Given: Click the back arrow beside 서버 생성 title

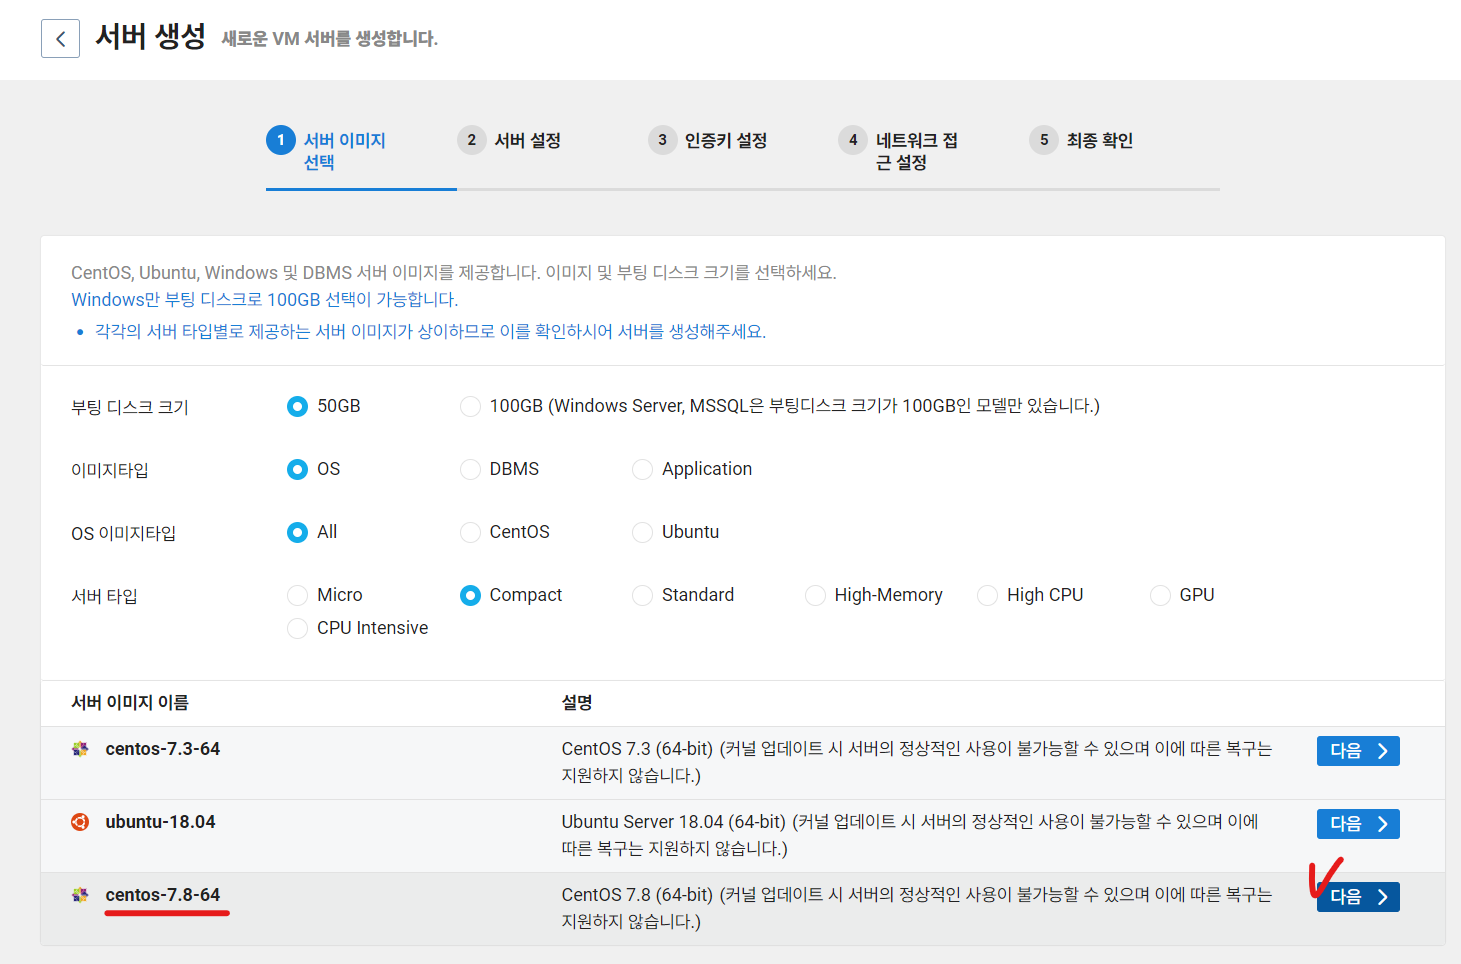Looking at the screenshot, I should [60, 38].
